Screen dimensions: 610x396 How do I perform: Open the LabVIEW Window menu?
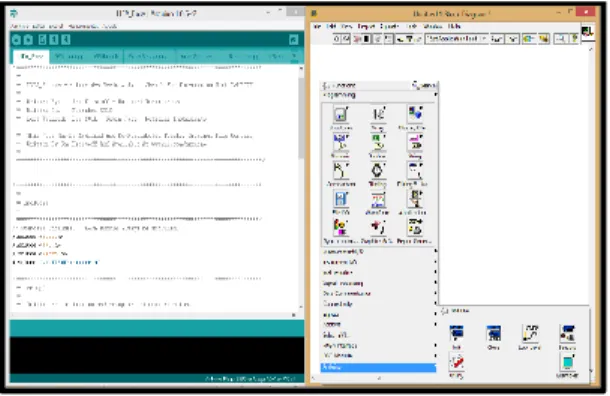tap(433, 26)
